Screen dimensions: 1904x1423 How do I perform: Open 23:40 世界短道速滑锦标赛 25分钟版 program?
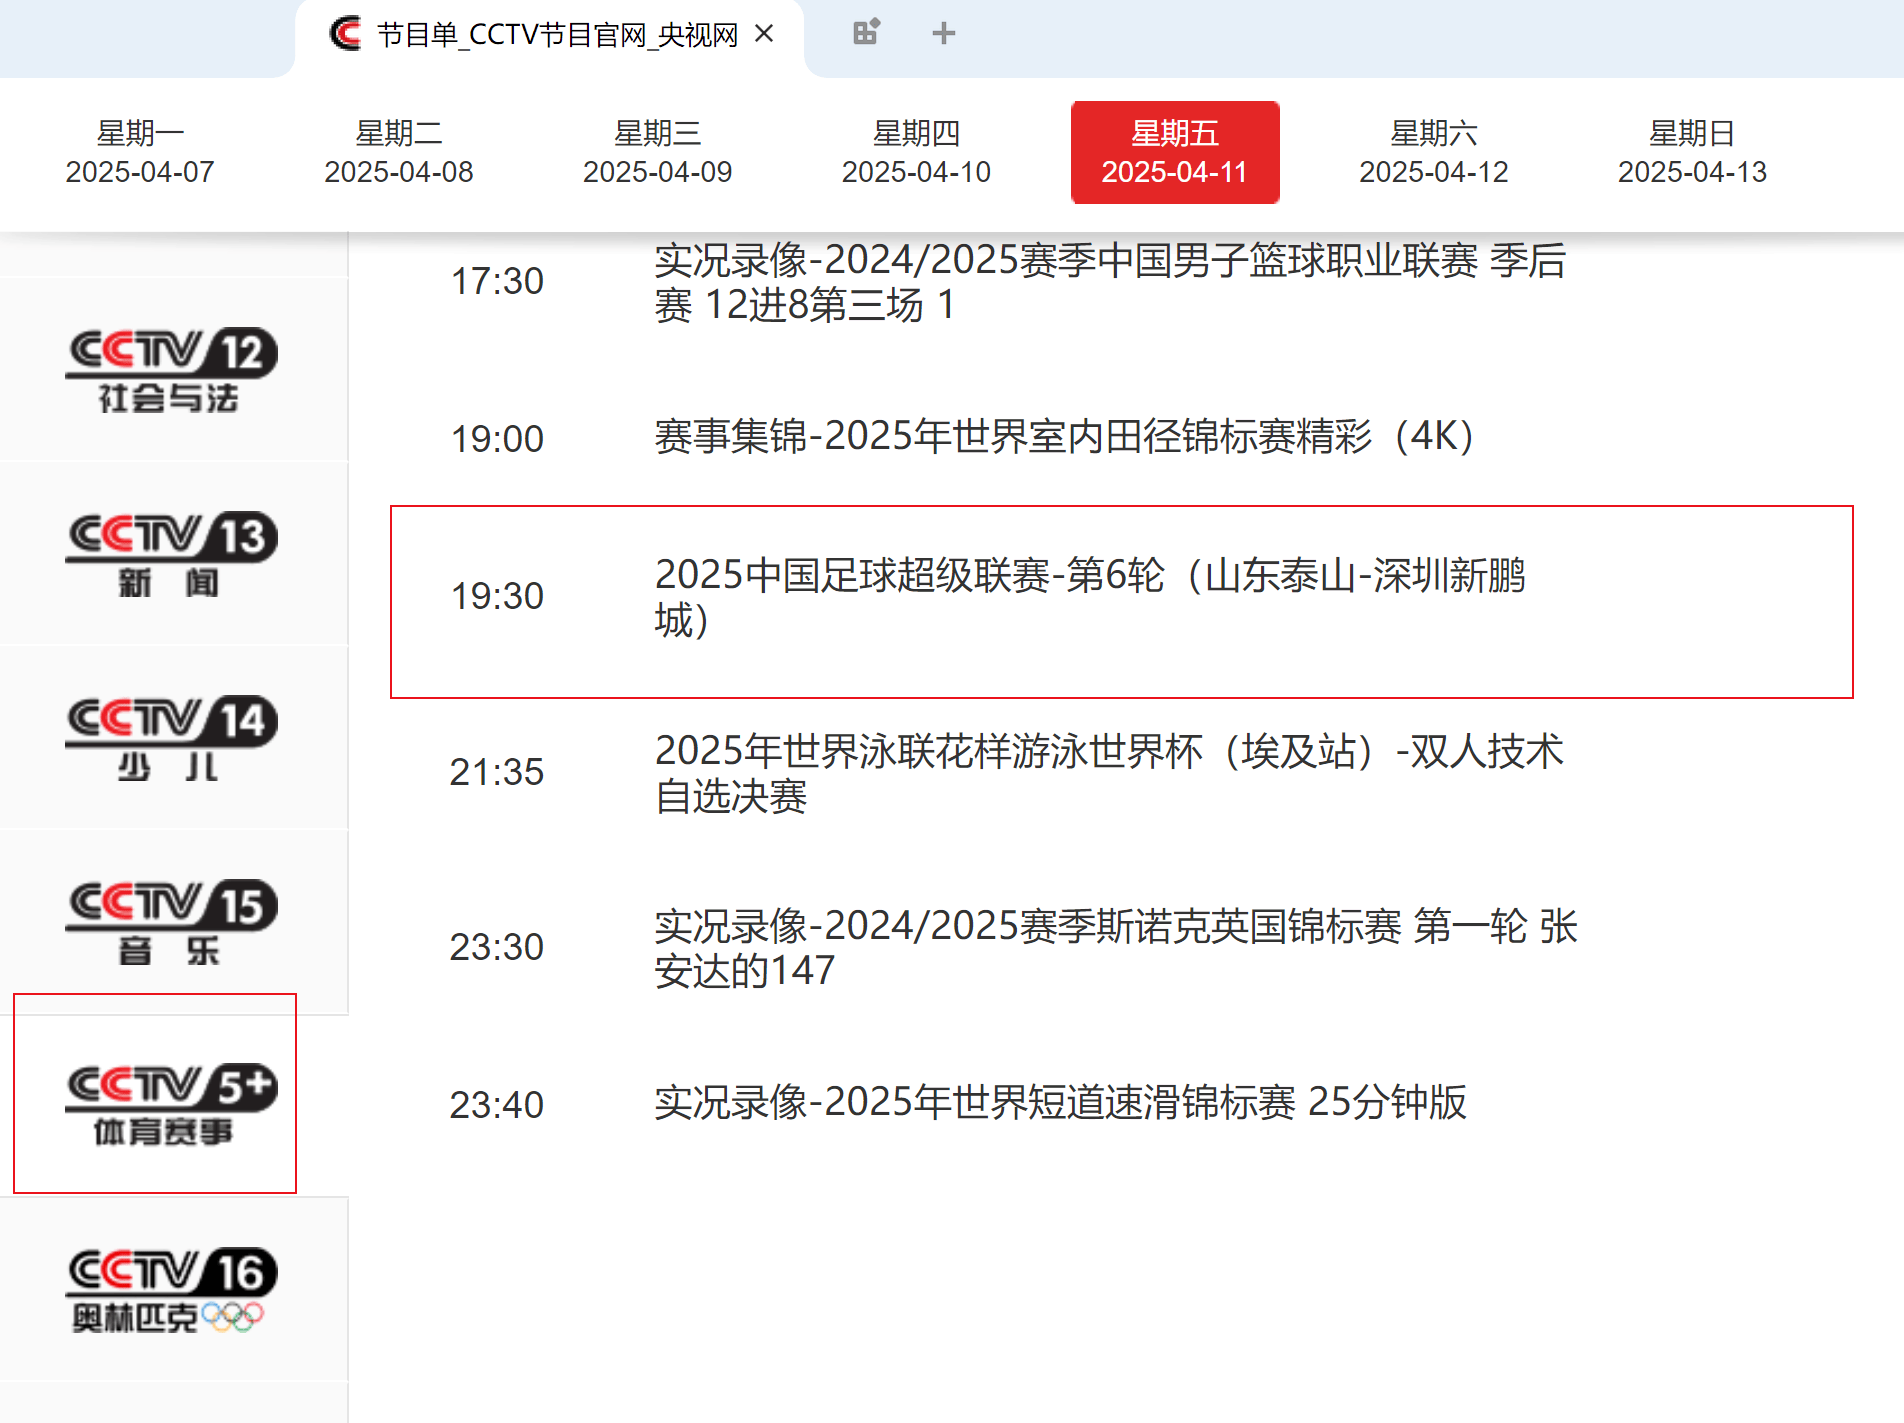1060,1102
